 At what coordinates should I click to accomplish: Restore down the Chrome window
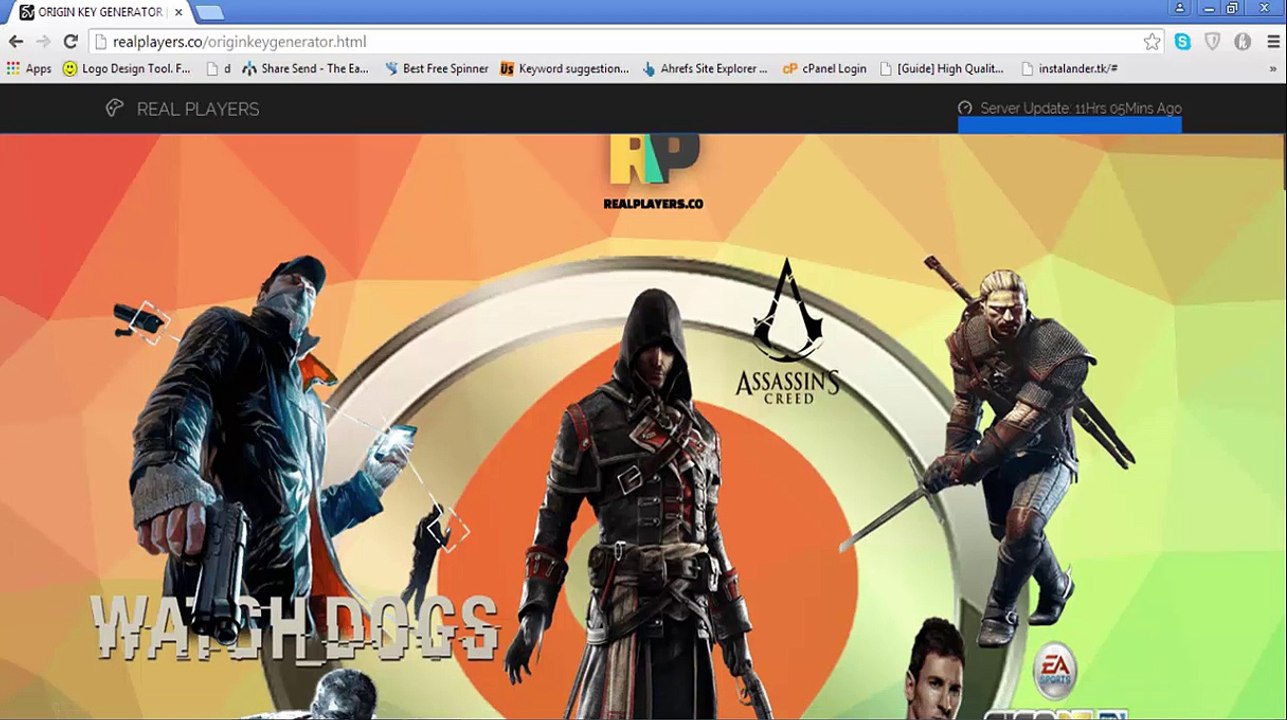[1233, 8]
